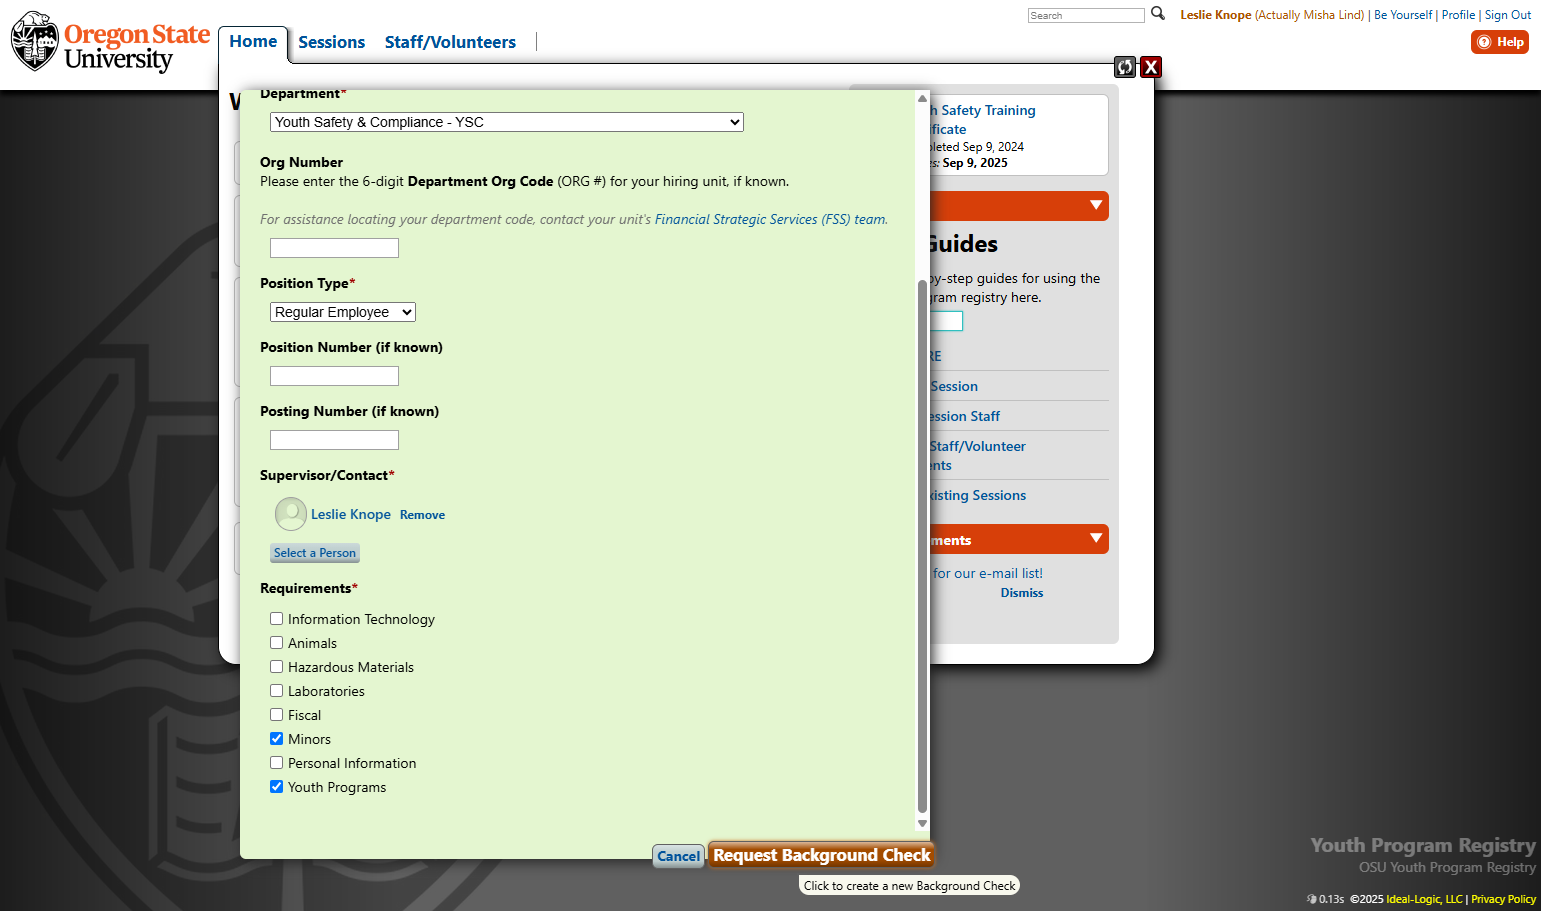Click the scrollbar down arrow
This screenshot has height=911, width=1541.
click(922, 824)
